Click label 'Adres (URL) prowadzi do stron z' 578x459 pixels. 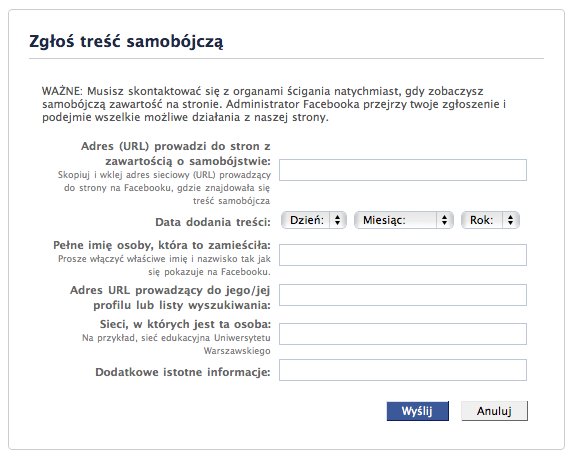tap(175, 146)
